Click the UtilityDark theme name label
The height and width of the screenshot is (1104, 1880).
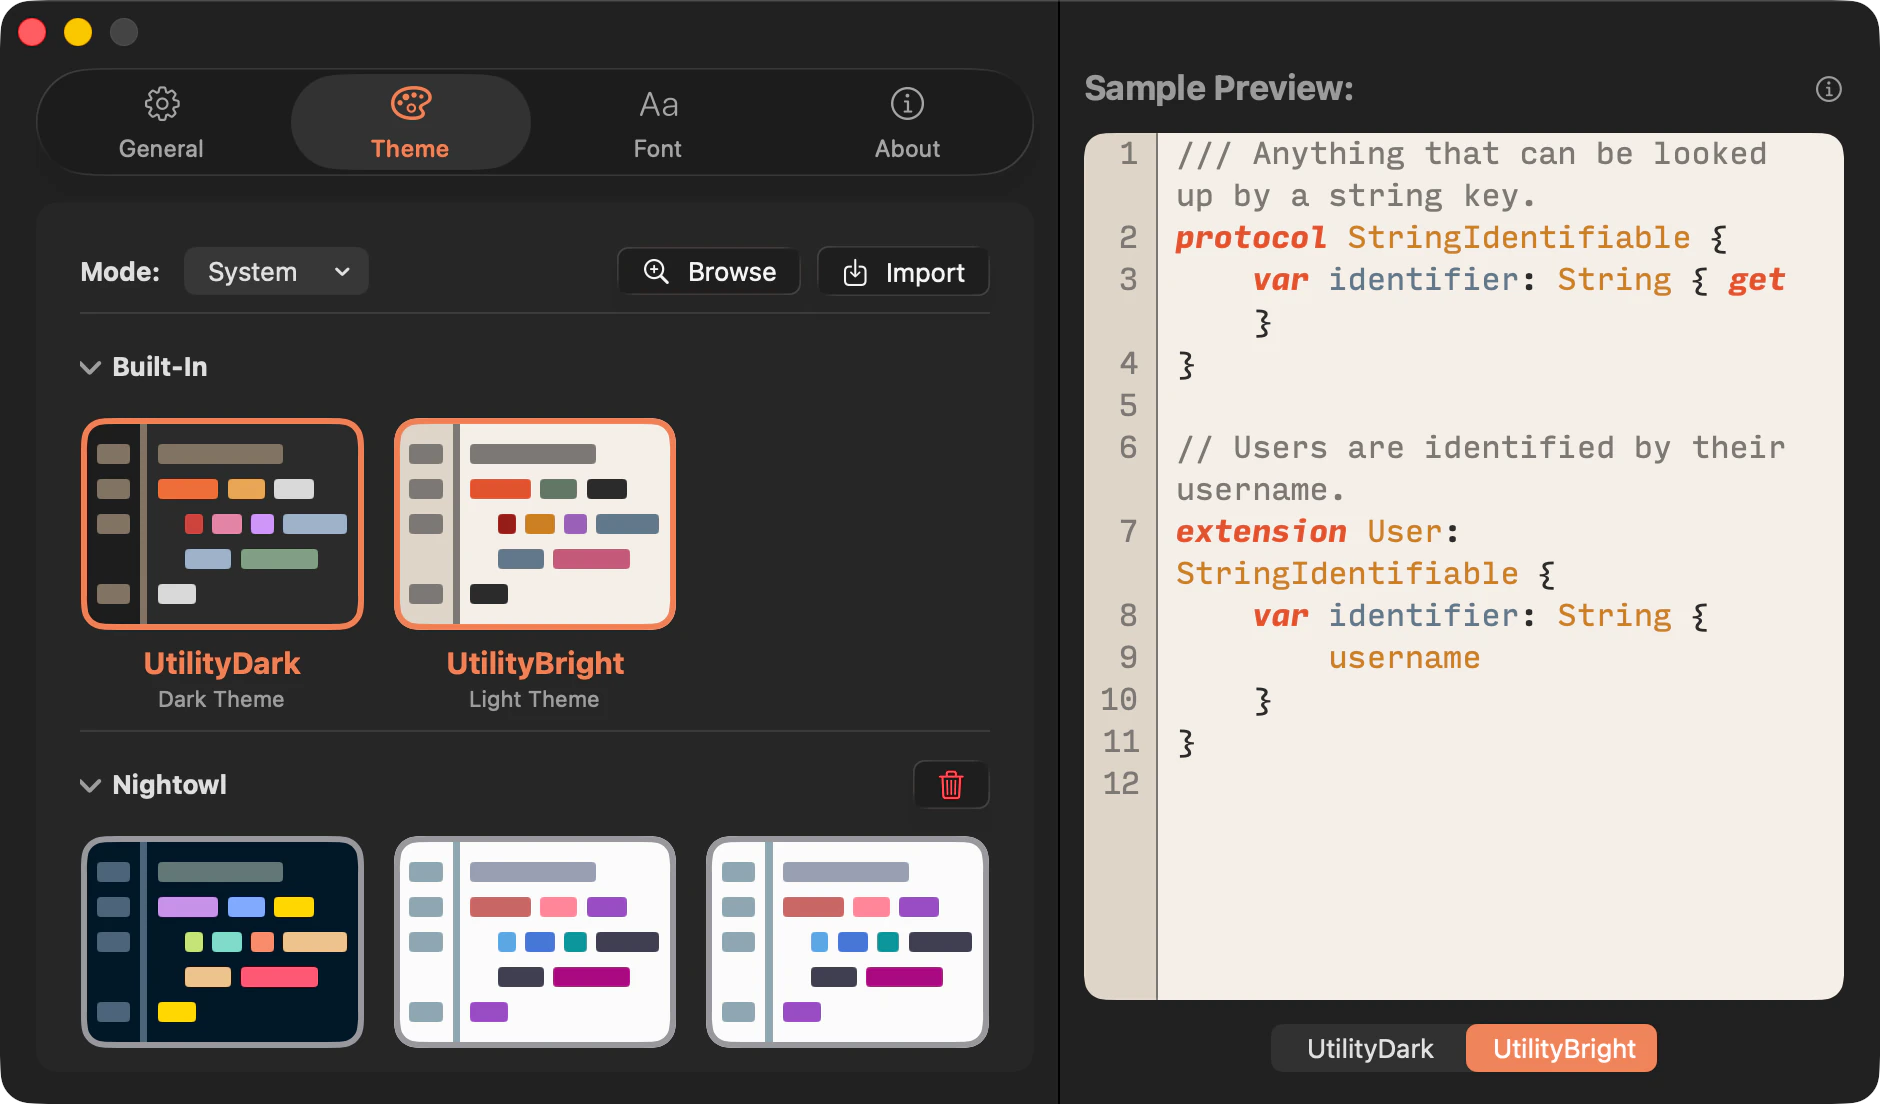pos(222,663)
